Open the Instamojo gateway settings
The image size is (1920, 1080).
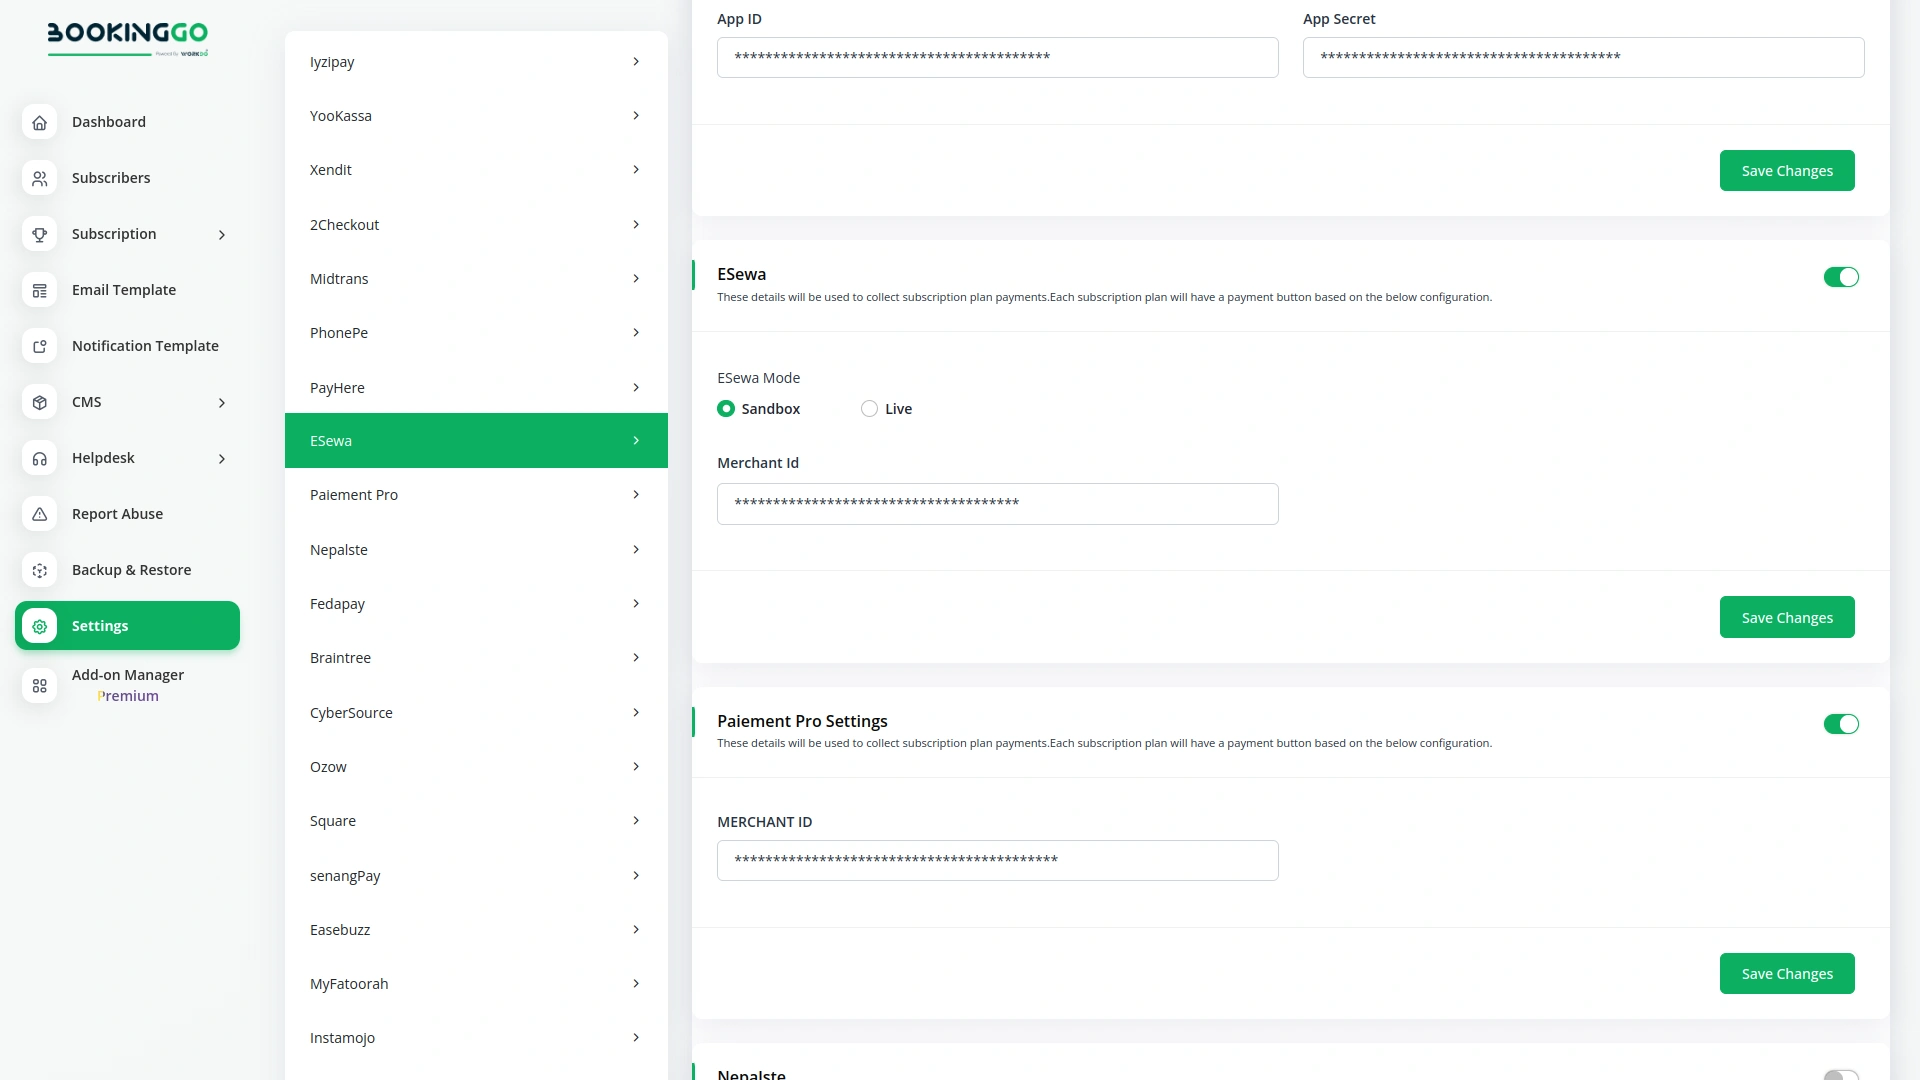(x=476, y=1037)
